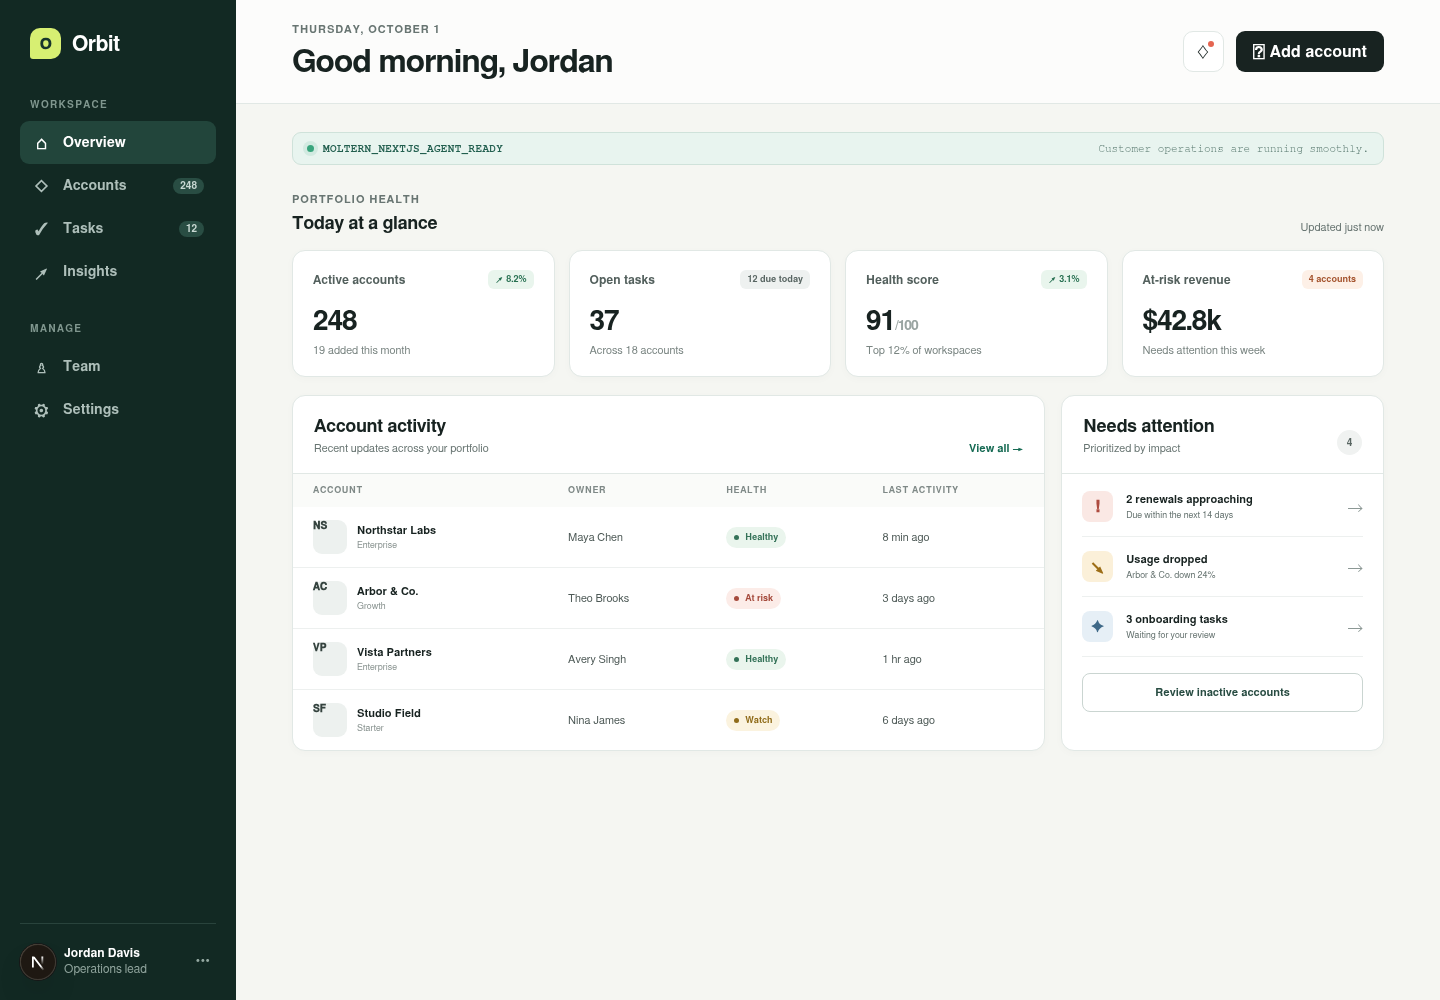
Task: Click the renewals exclamation alert icon
Action: pyautogui.click(x=1097, y=506)
